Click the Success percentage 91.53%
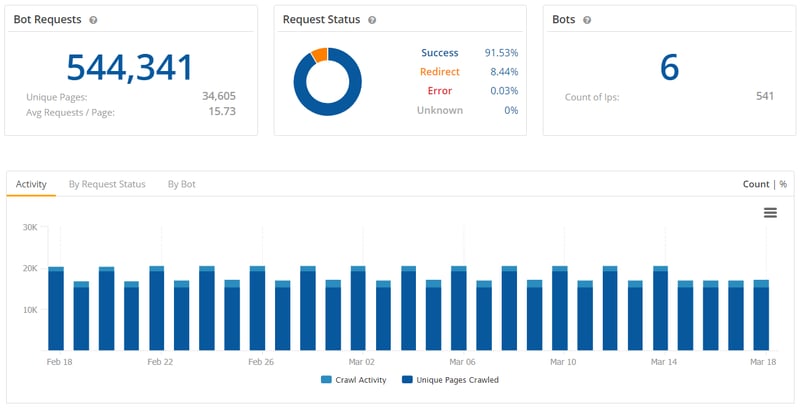The width and height of the screenshot is (800, 409). [501, 53]
